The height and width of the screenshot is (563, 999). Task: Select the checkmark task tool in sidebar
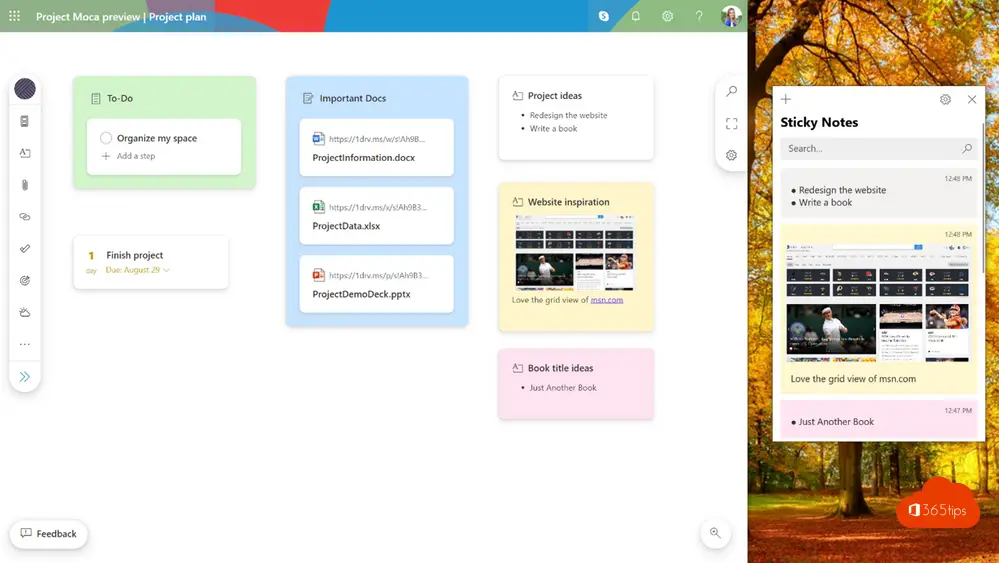(25, 248)
